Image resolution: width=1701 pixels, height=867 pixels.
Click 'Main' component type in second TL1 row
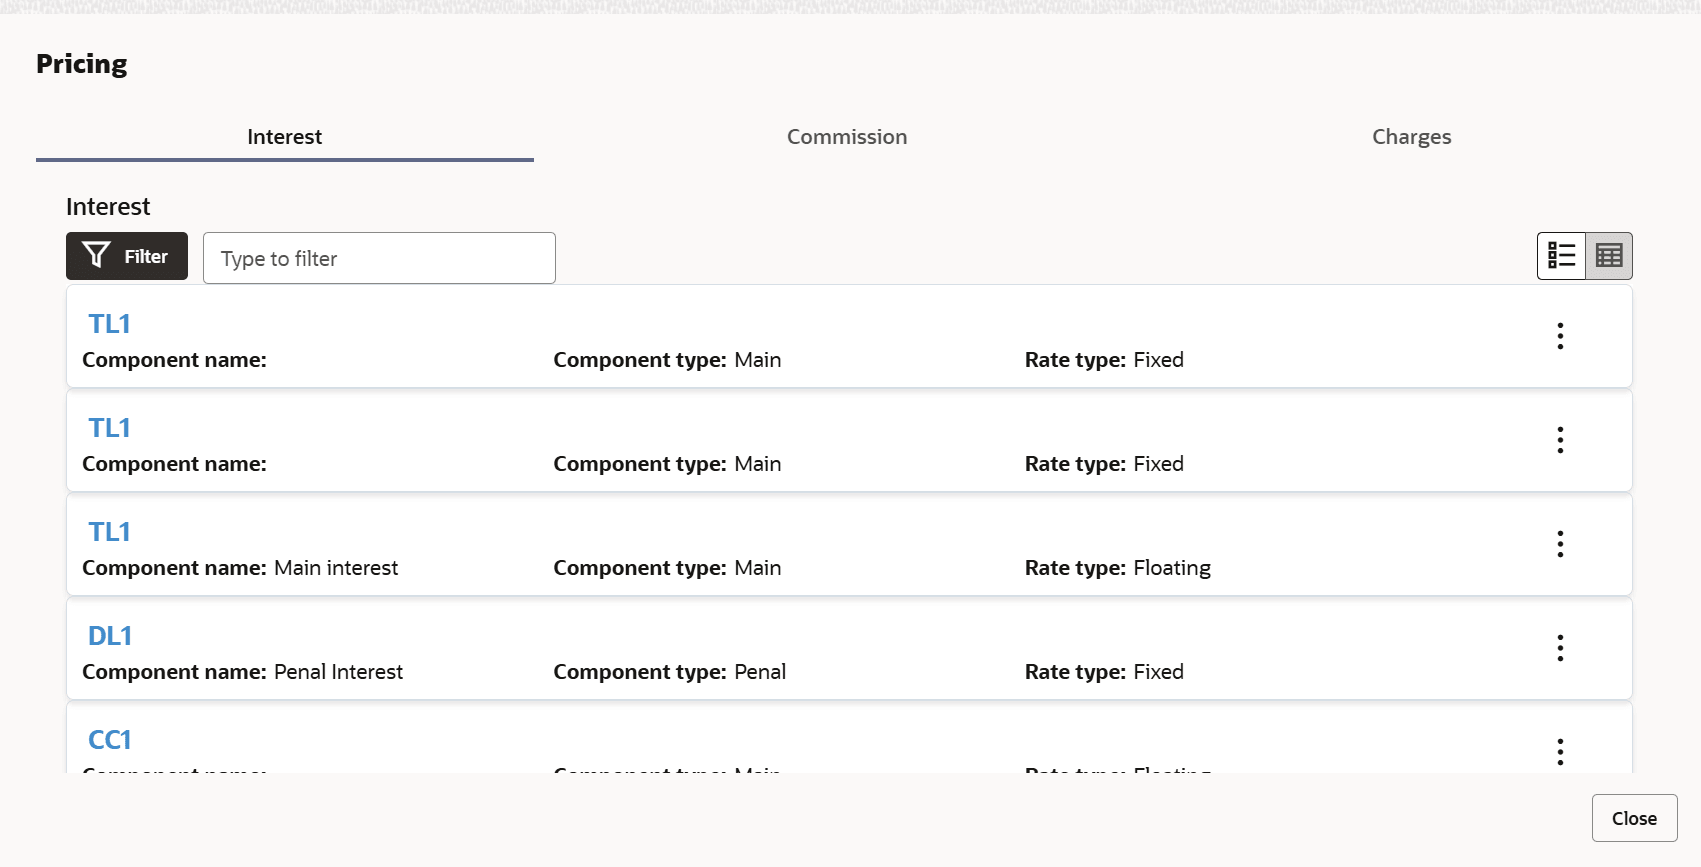[757, 464]
